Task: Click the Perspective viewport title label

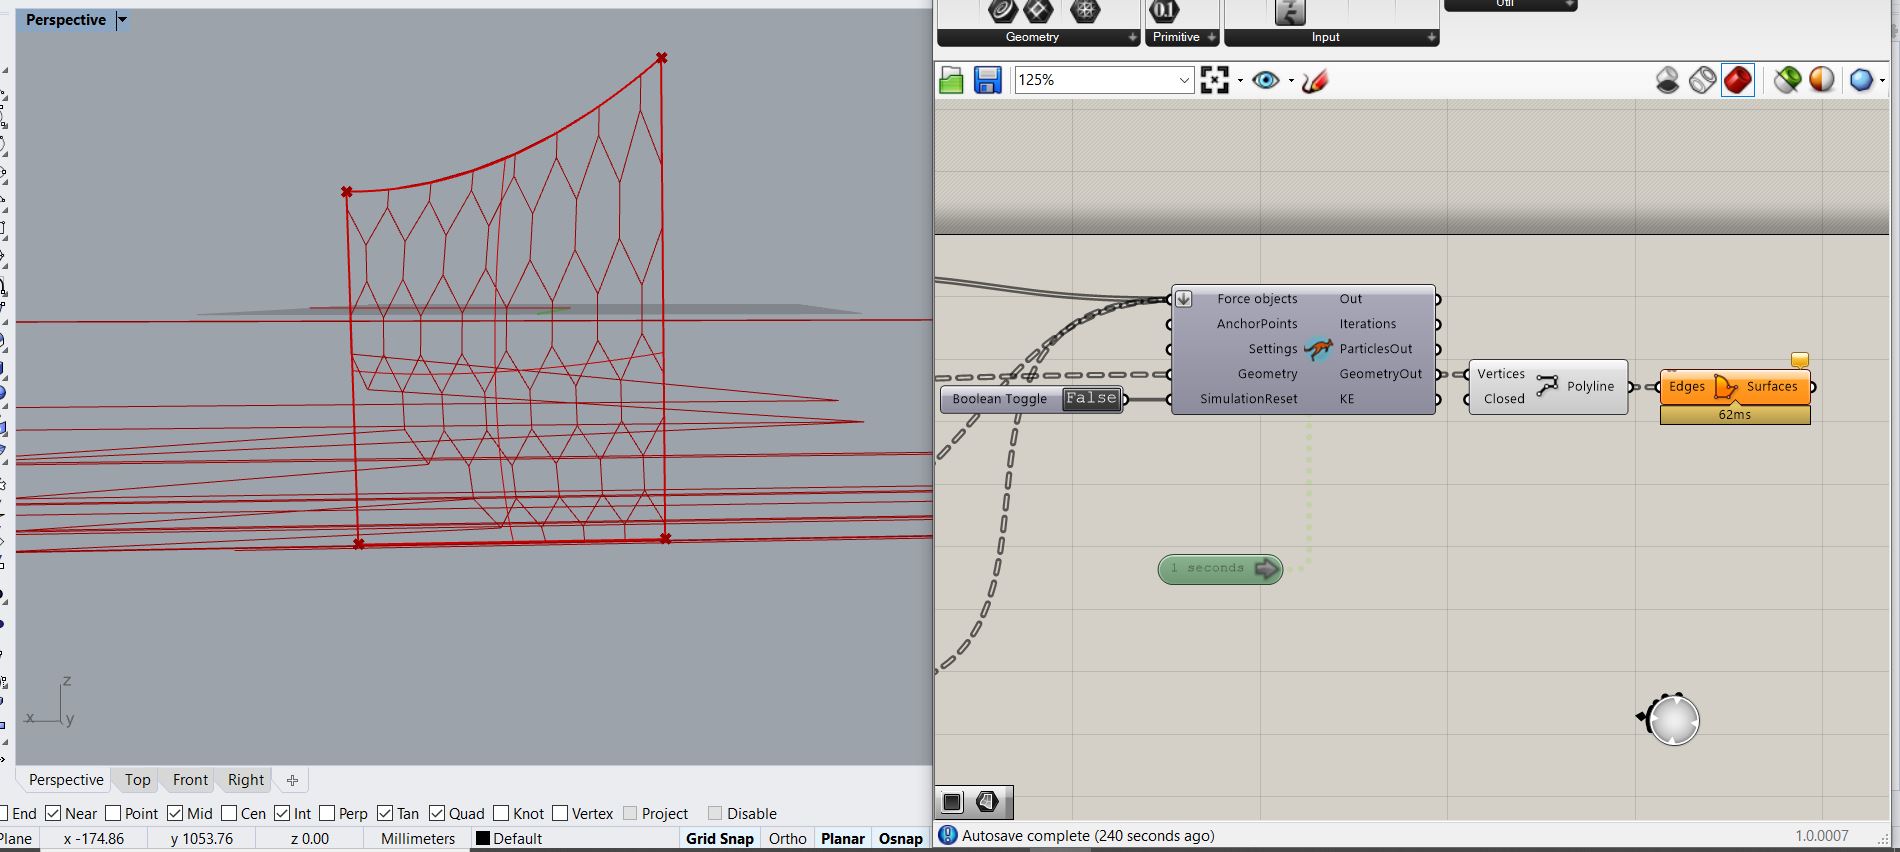Action: [x=66, y=20]
